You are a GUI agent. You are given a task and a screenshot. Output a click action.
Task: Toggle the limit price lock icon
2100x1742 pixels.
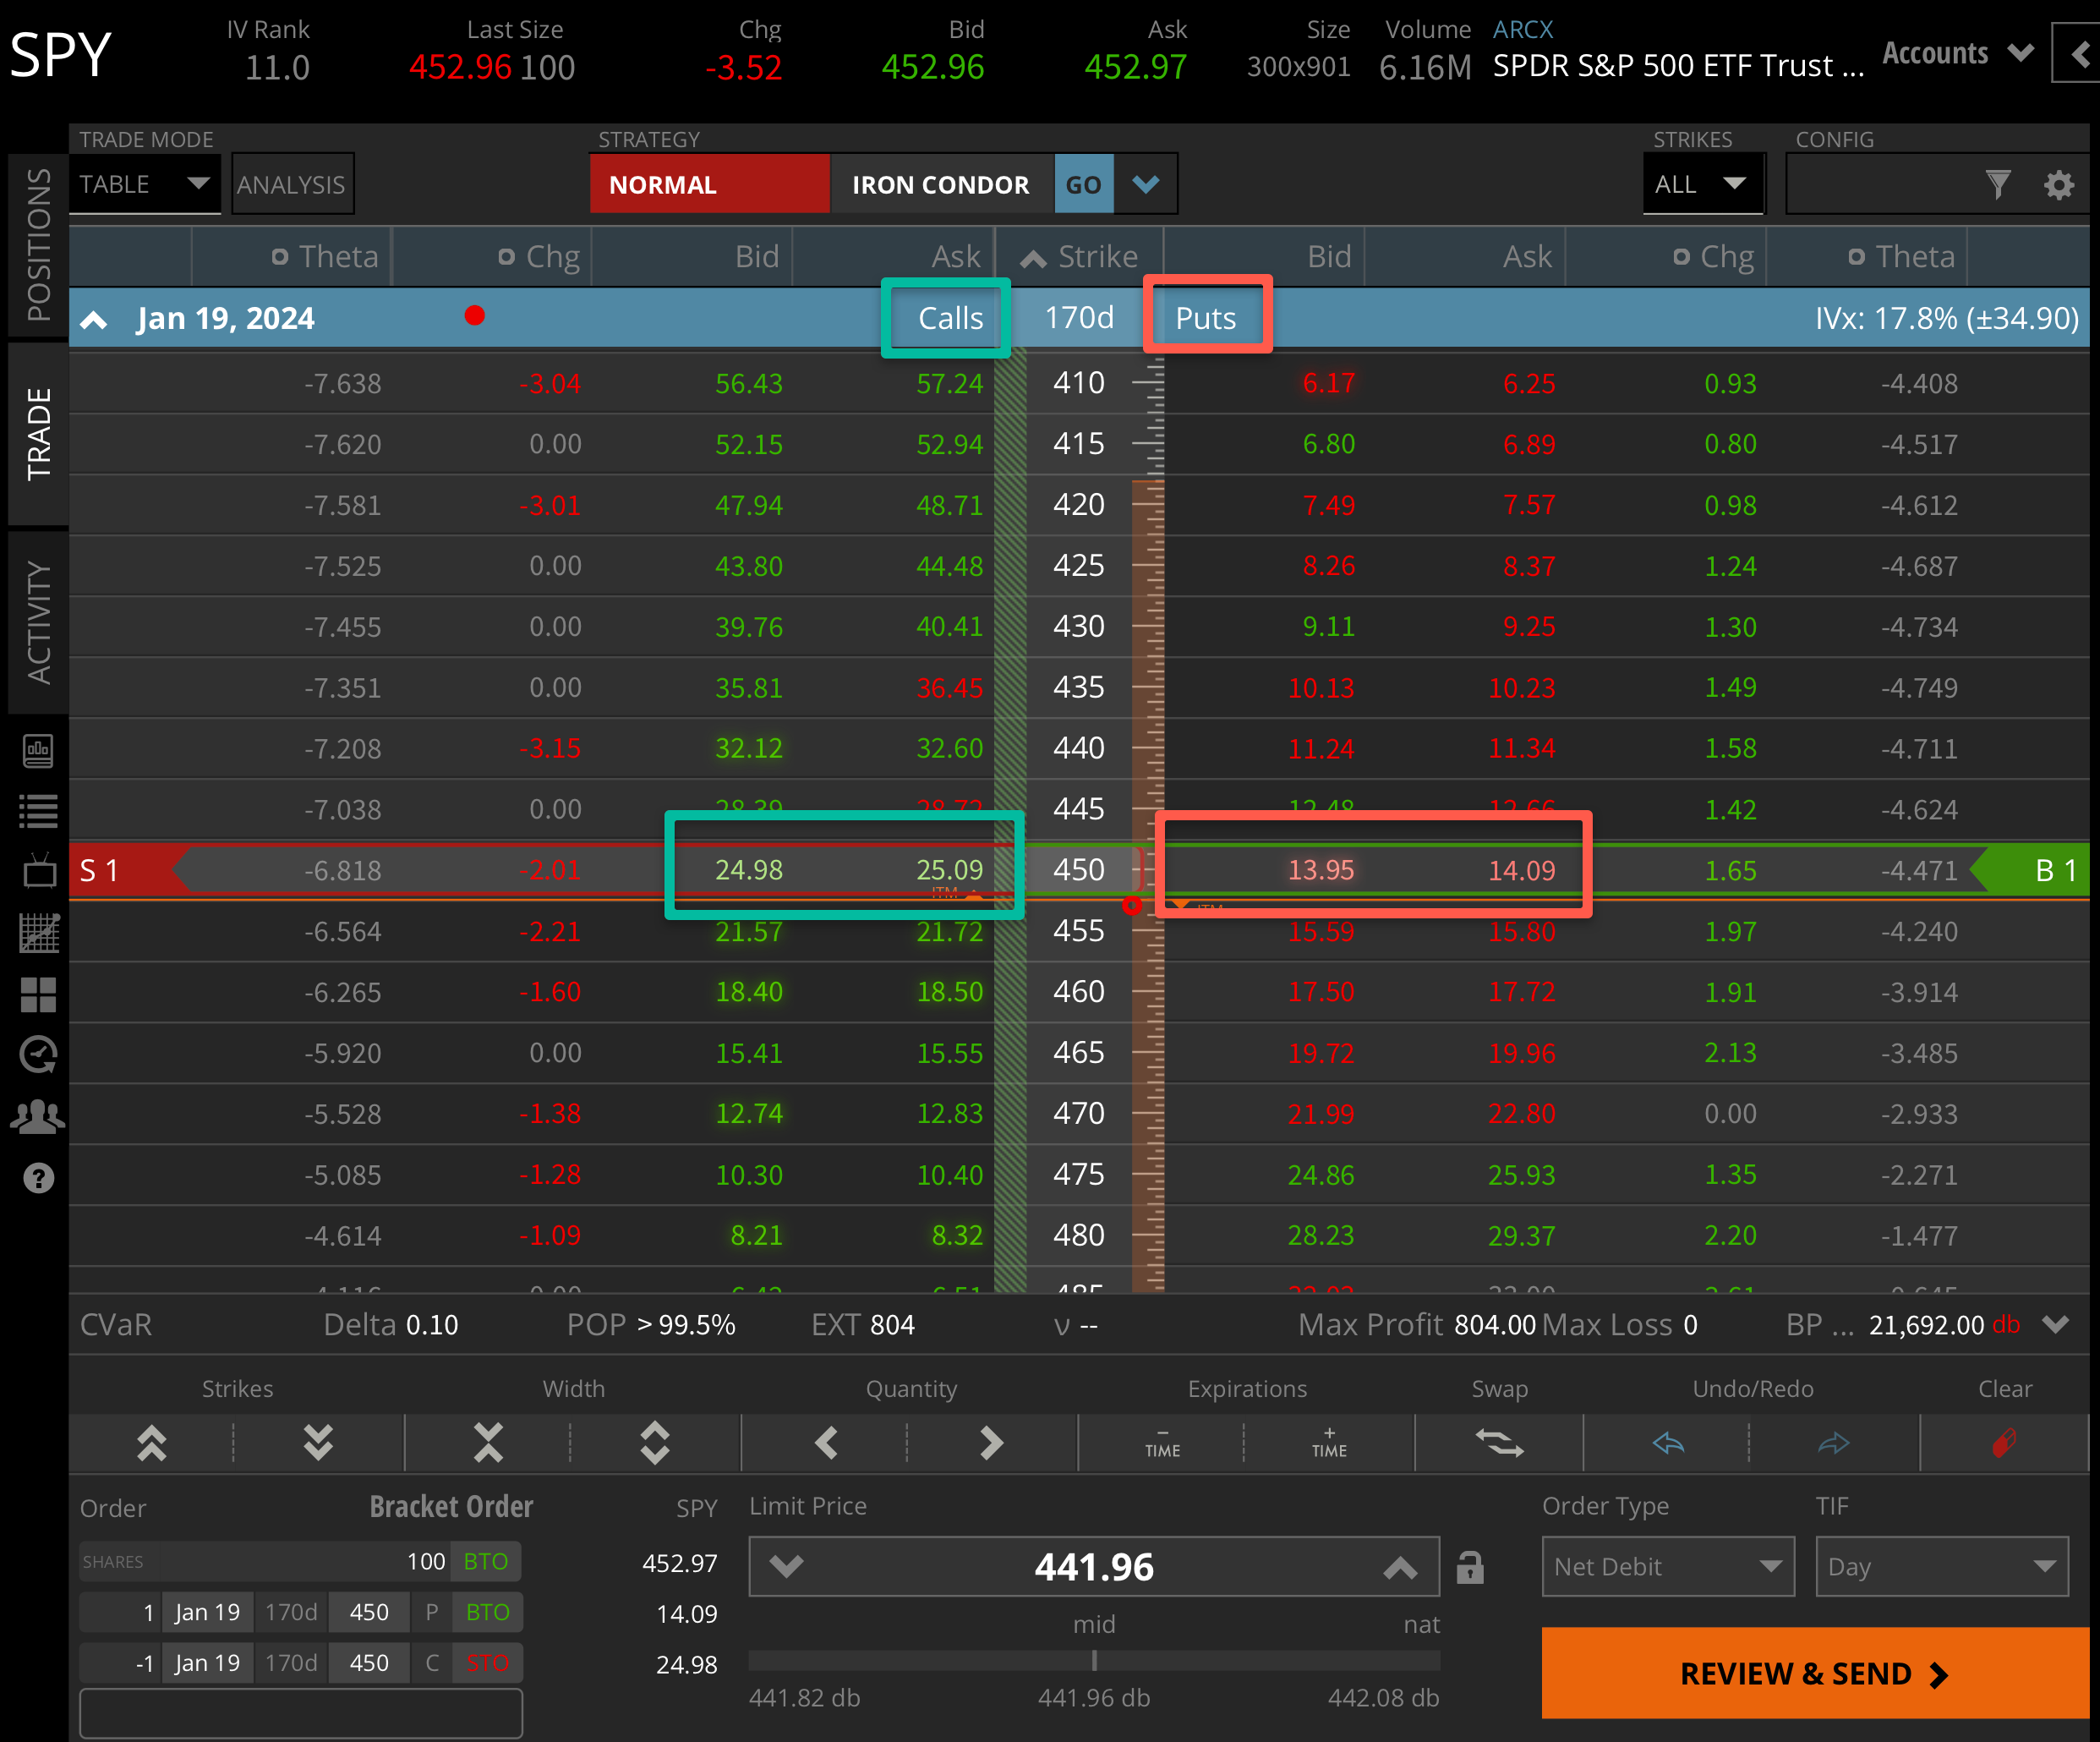tap(1469, 1567)
